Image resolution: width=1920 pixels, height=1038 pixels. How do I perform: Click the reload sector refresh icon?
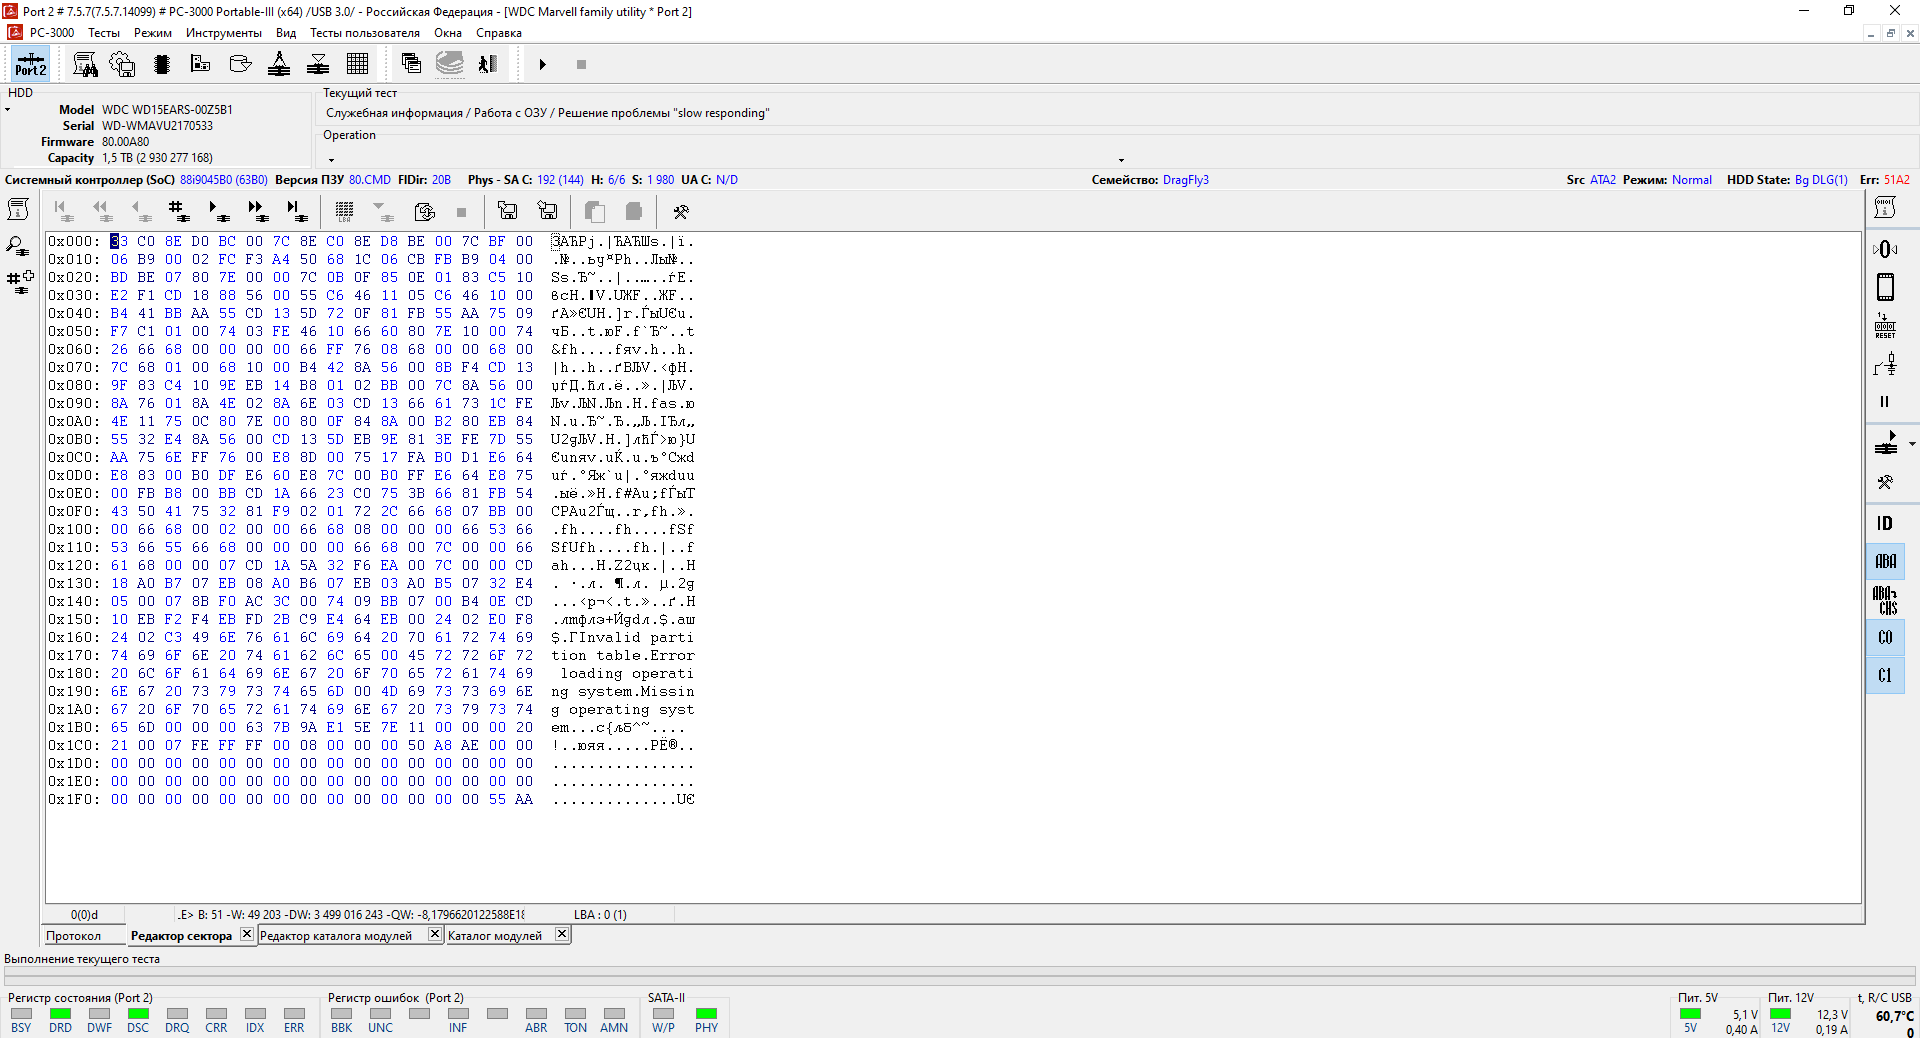(x=424, y=211)
